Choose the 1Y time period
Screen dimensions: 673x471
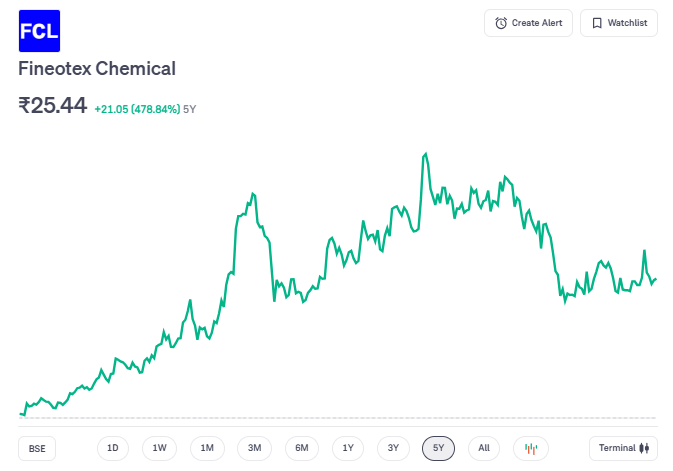point(347,448)
